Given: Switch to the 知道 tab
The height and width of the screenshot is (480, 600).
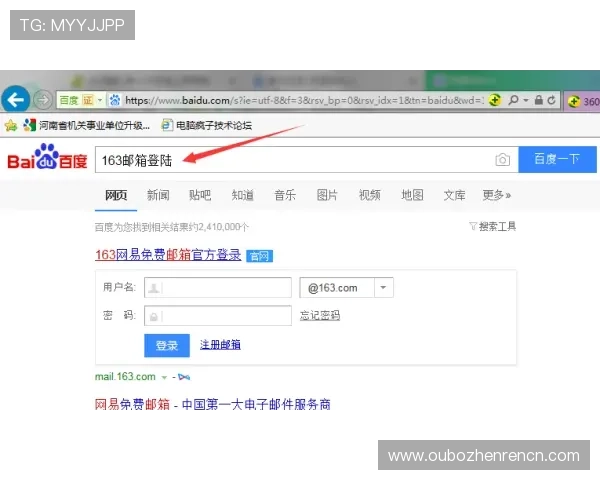Looking at the screenshot, I should click(x=243, y=195).
